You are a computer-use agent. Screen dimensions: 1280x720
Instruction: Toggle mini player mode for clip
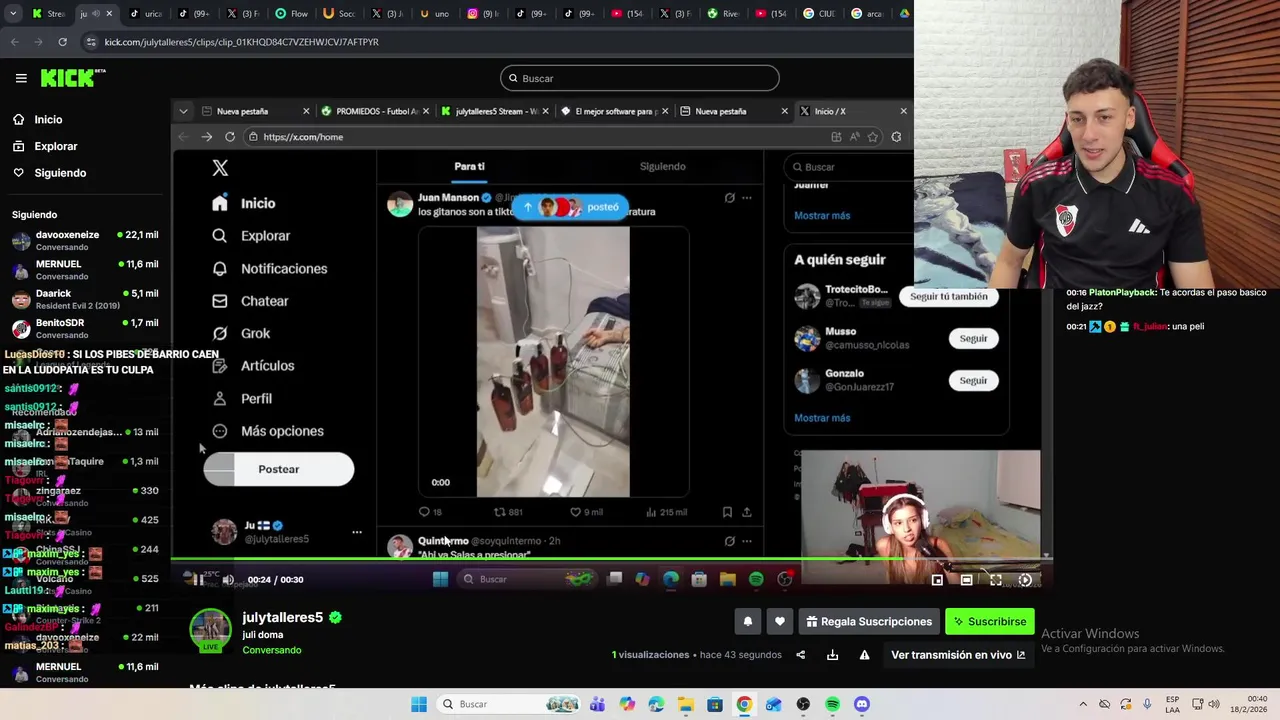tap(937, 579)
